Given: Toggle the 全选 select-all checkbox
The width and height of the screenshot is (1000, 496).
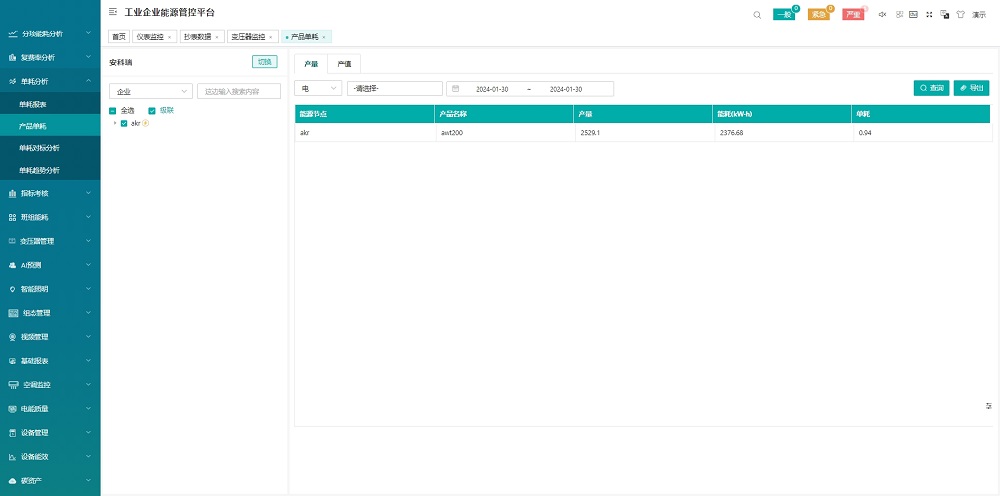Looking at the screenshot, I should [x=113, y=110].
